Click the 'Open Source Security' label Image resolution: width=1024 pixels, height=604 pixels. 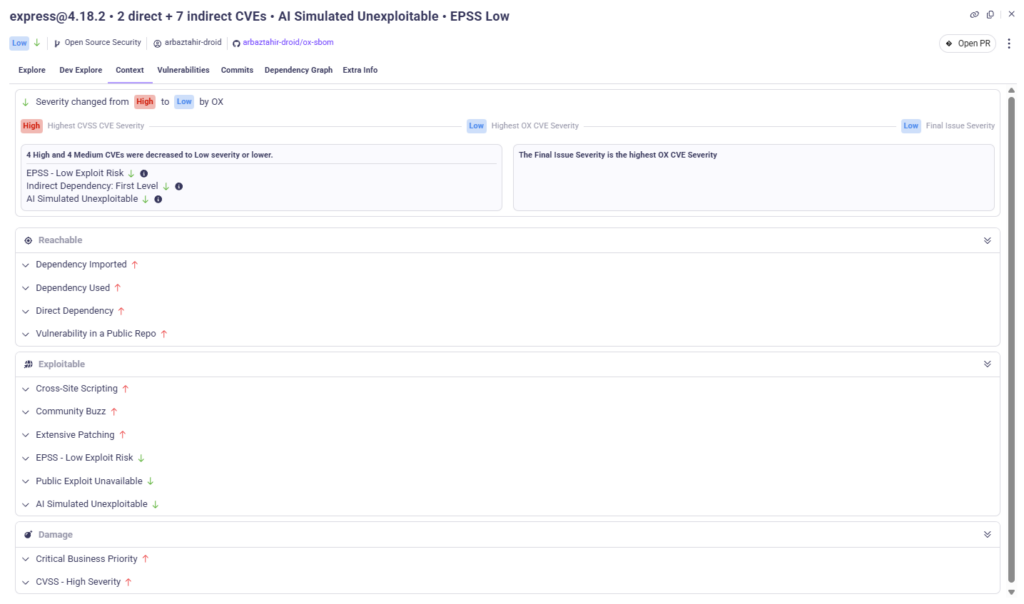(x=103, y=42)
